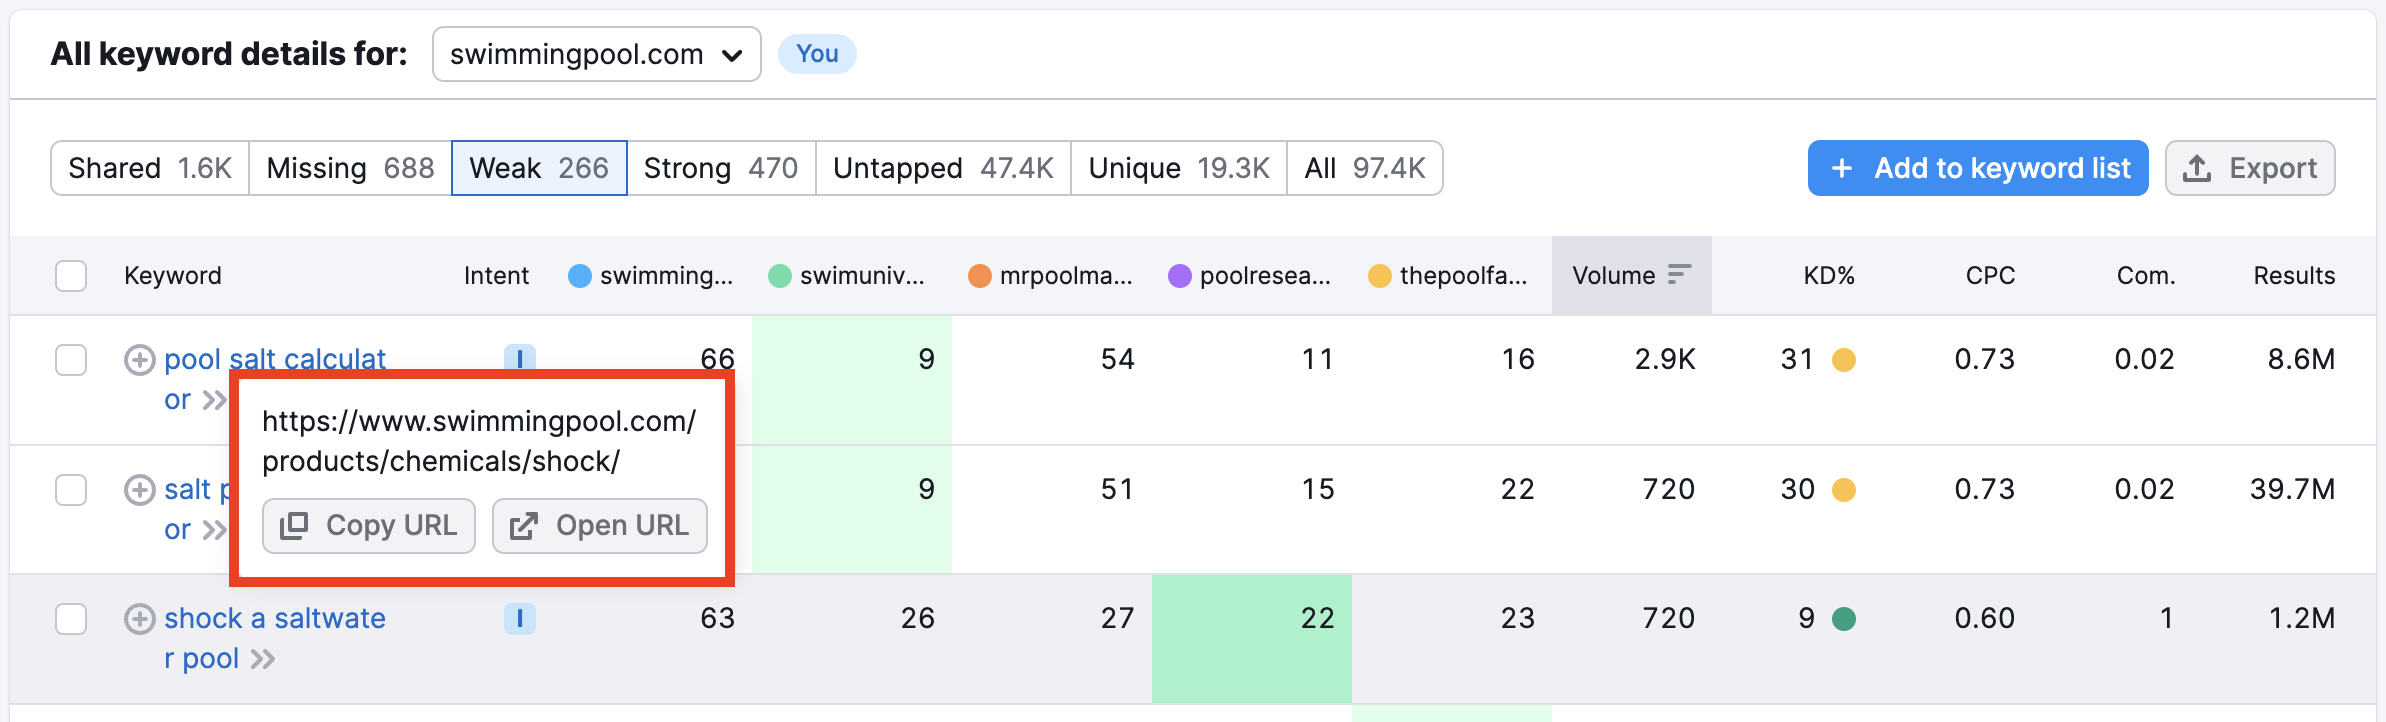This screenshot has width=2386, height=722.
Task: Click the Export button
Action: pyautogui.click(x=2250, y=168)
